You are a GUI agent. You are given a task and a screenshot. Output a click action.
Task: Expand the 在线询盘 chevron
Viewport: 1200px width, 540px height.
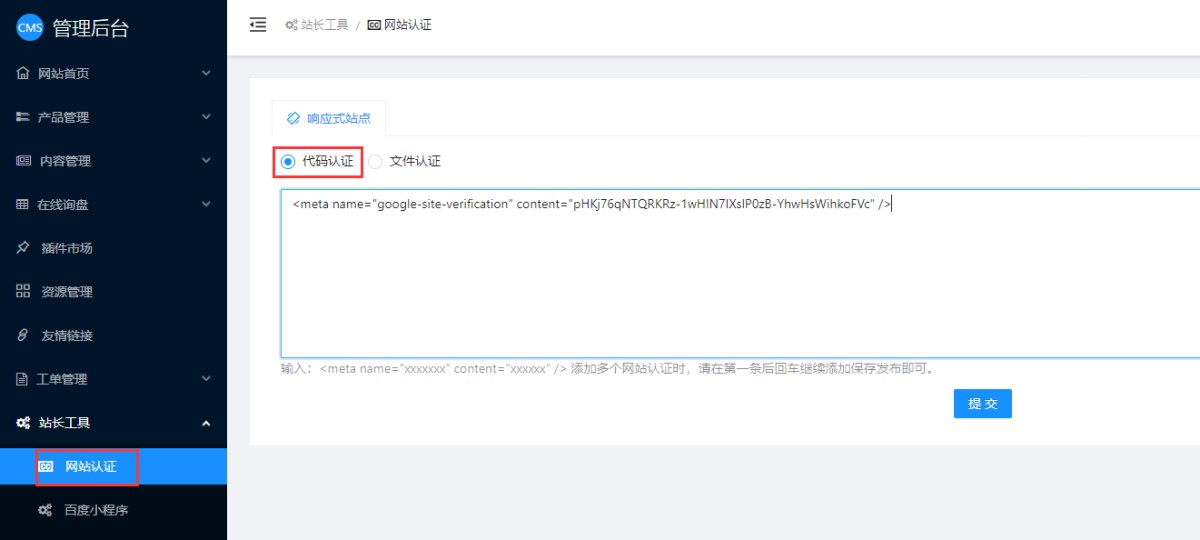click(x=206, y=204)
